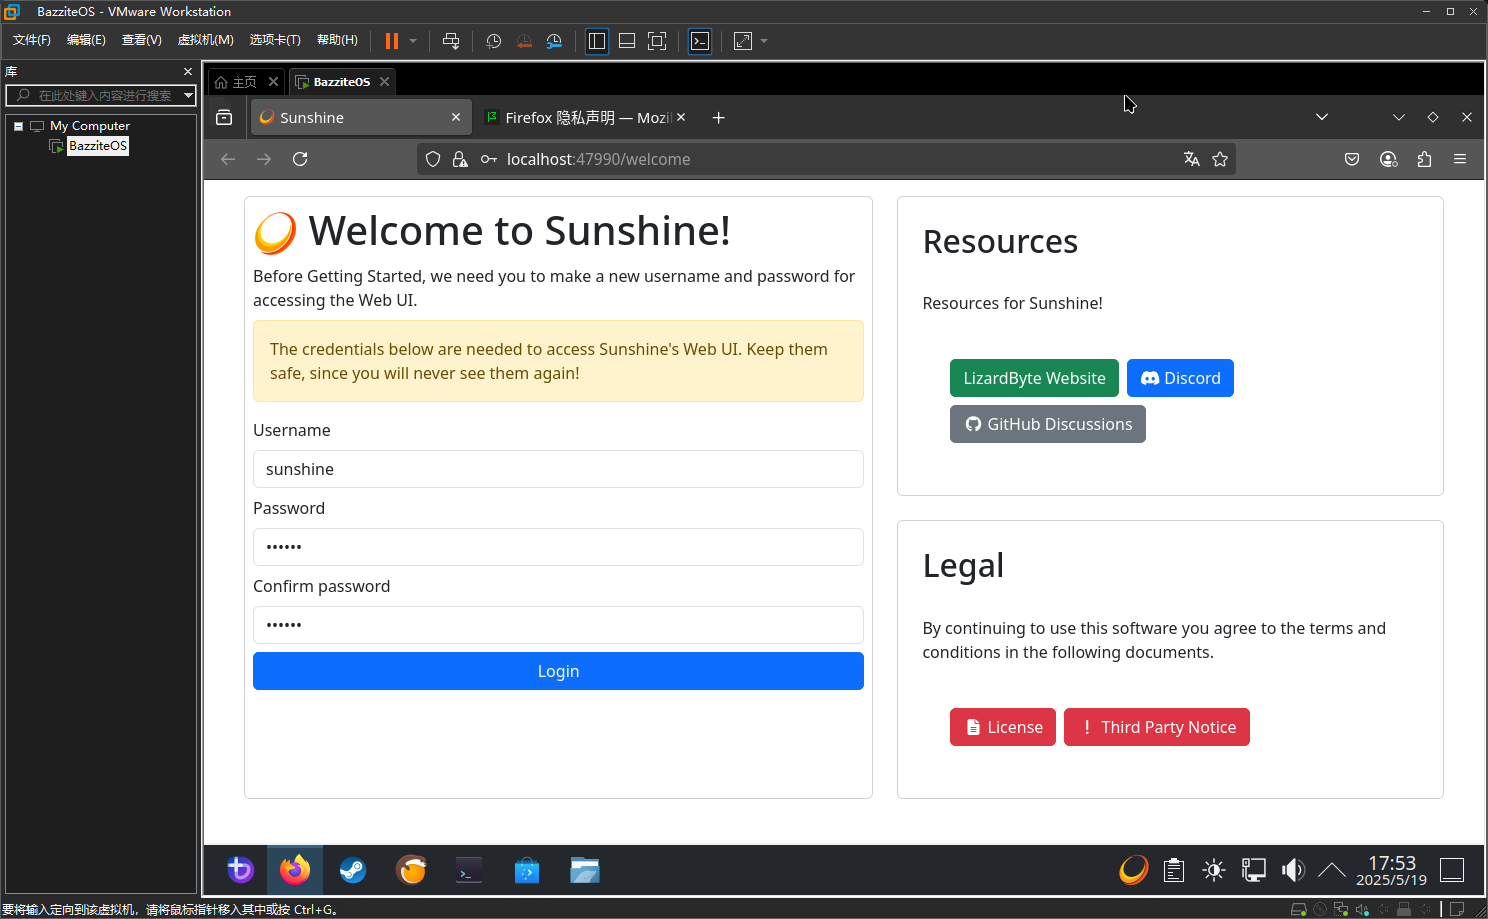Take a VM snapshot

[494, 41]
